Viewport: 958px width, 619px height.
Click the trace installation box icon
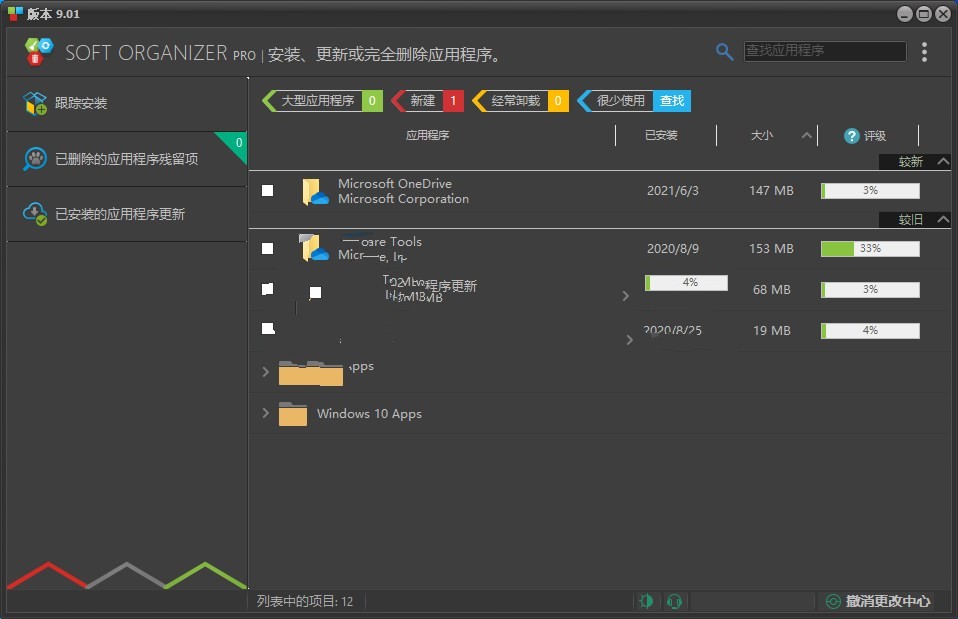pos(35,103)
